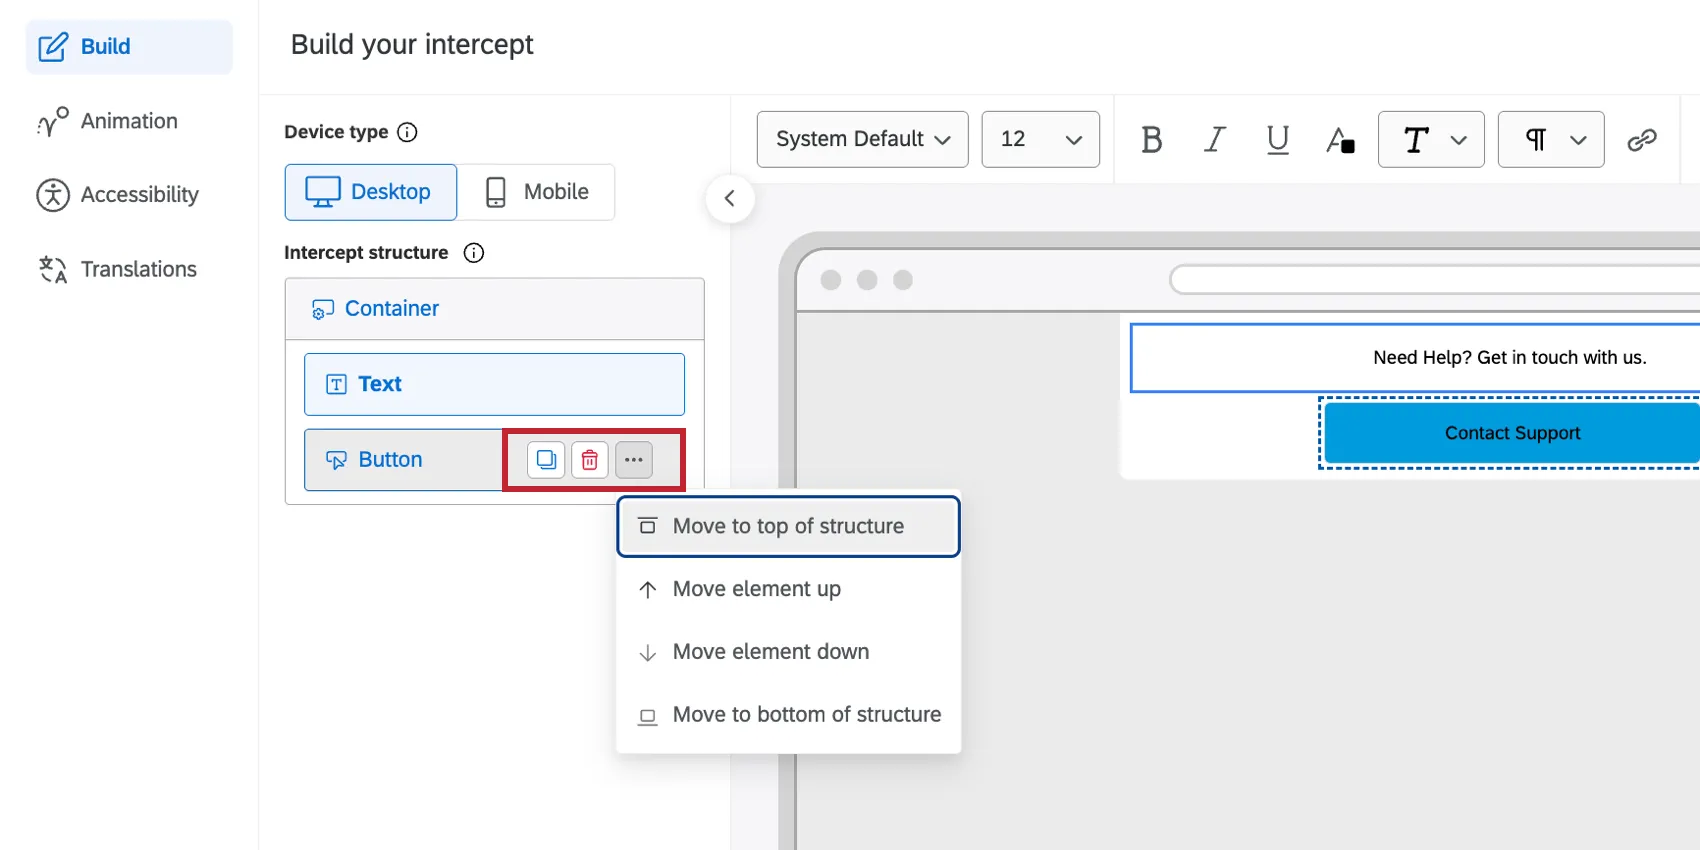Image resolution: width=1700 pixels, height=850 pixels.
Task: Click the Contact Support button in preview
Action: [1512, 433]
